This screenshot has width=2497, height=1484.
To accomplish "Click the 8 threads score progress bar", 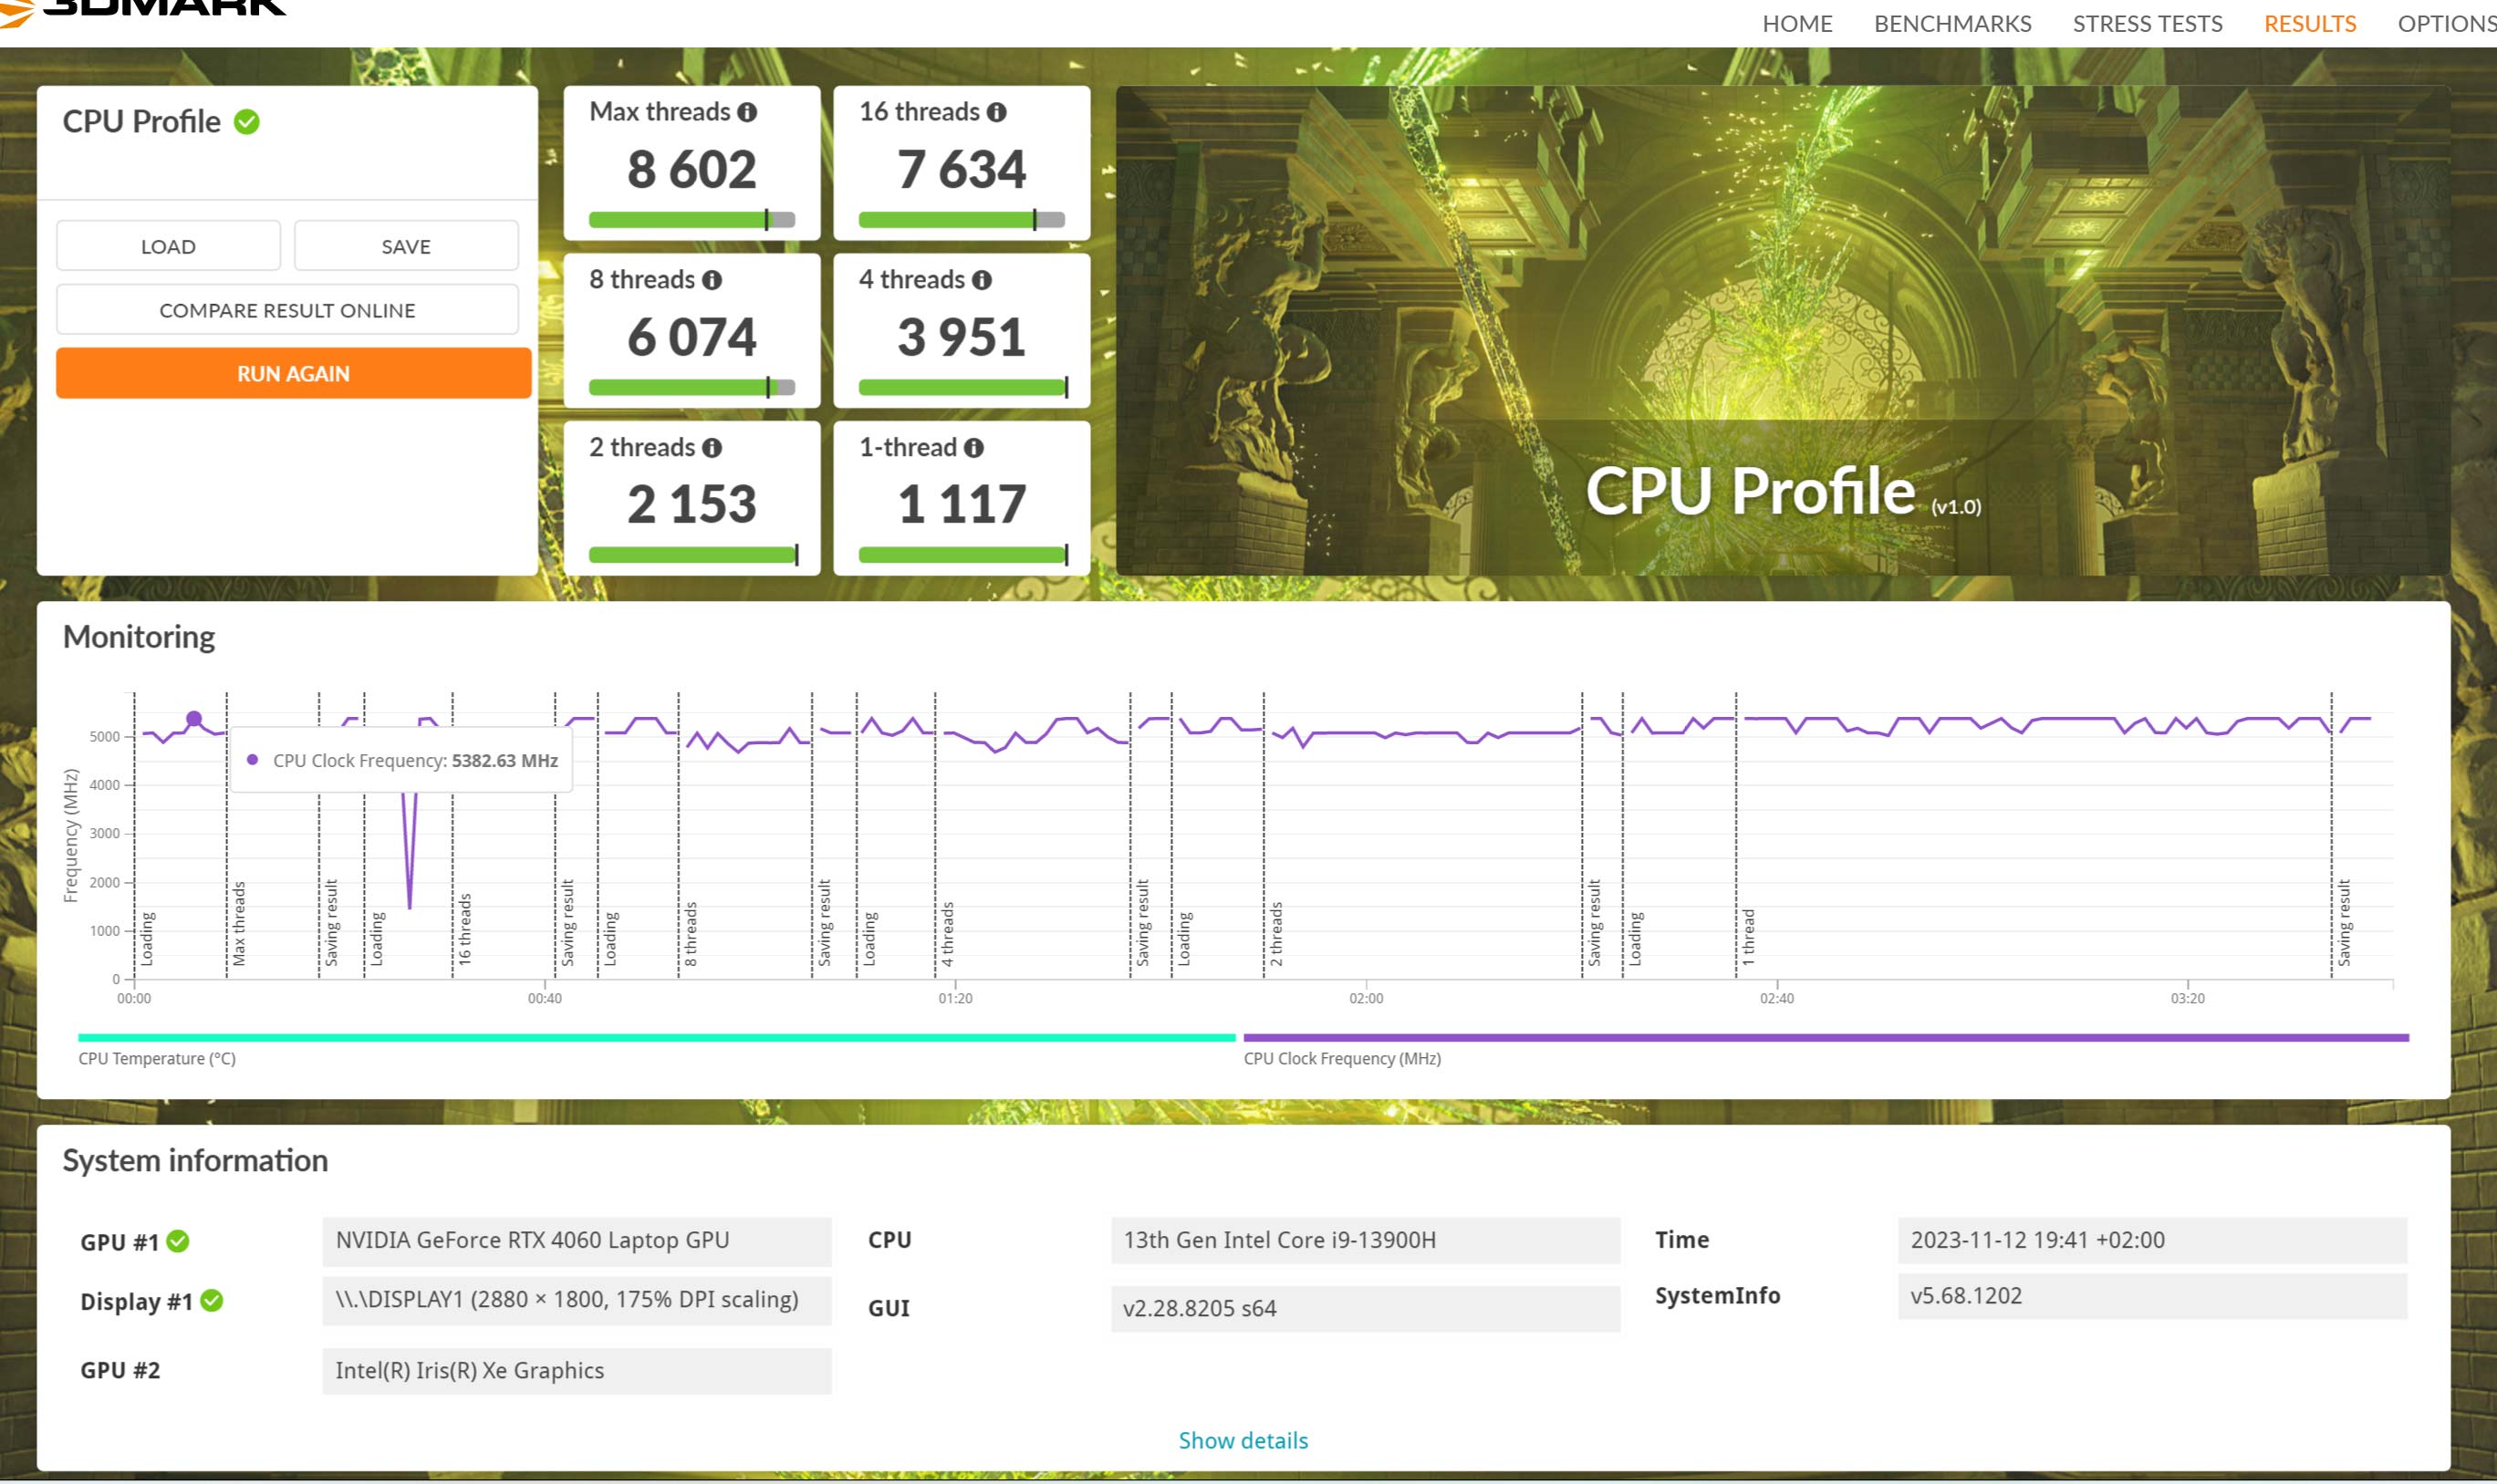I will (x=692, y=387).
